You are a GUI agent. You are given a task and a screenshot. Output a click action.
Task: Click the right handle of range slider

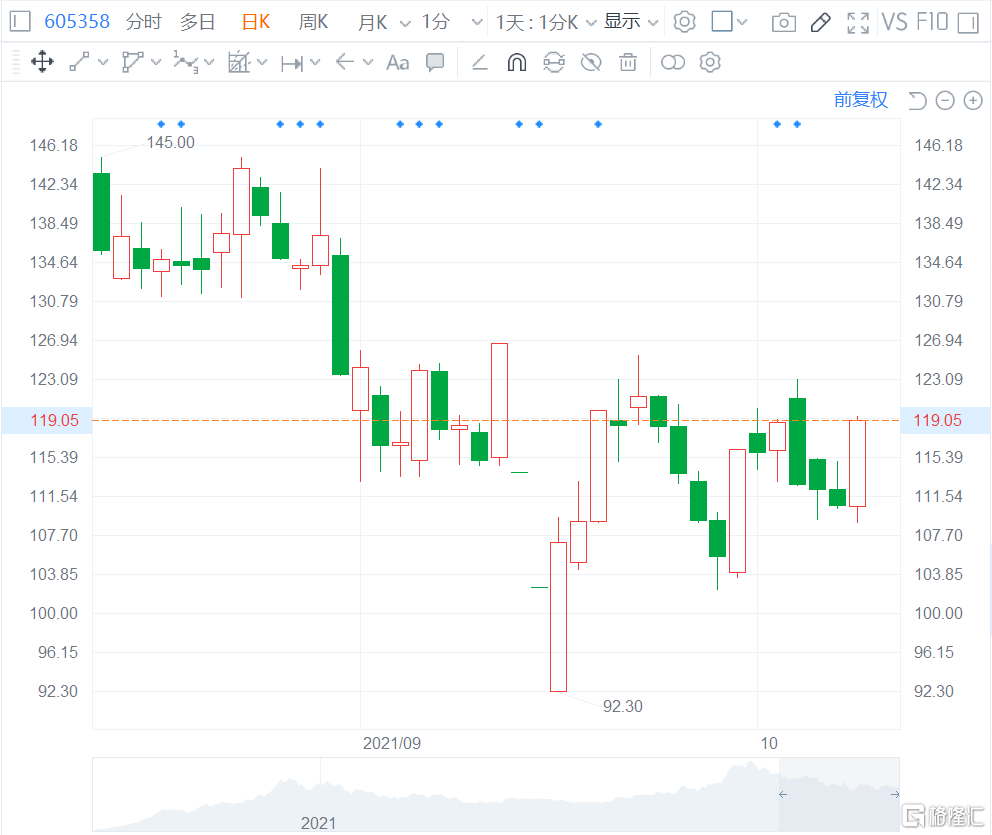pyautogui.click(x=895, y=795)
